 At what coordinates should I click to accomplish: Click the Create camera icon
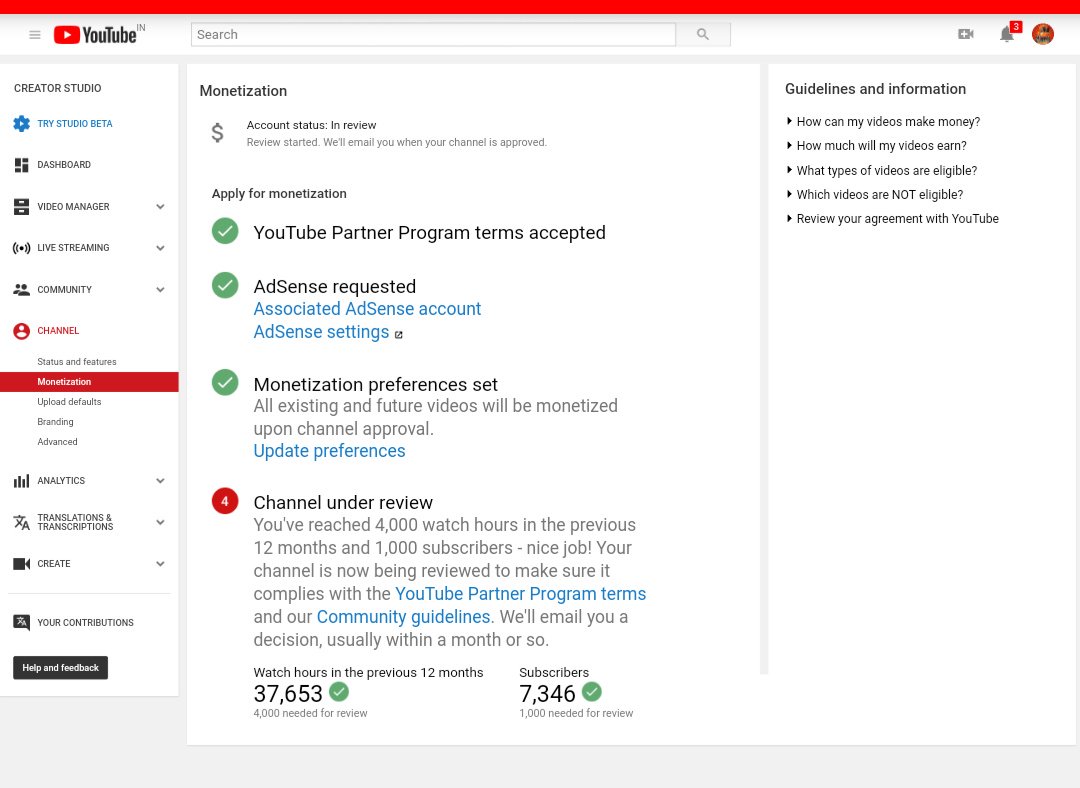(x=21, y=563)
